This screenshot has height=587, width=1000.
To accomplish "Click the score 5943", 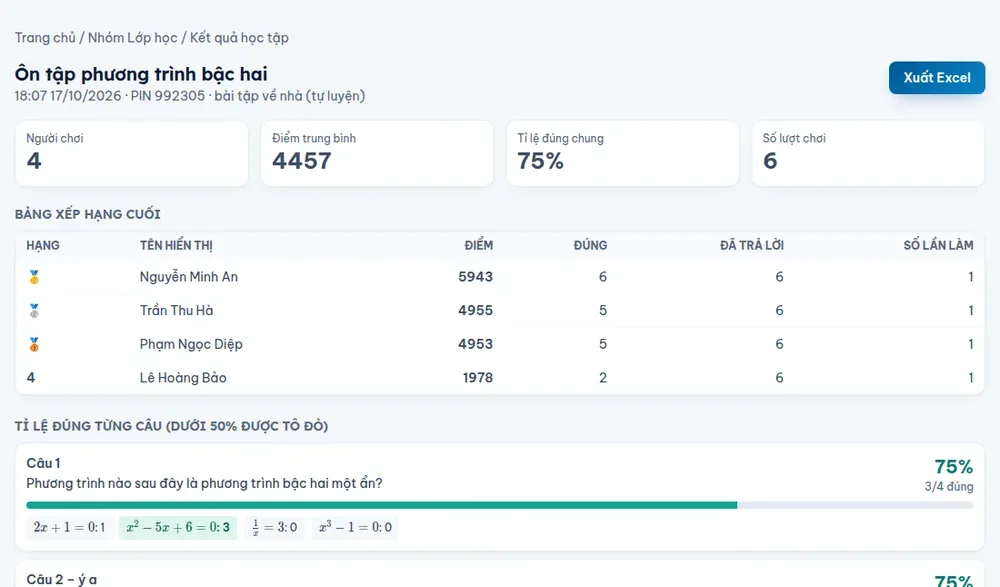I will (475, 277).
